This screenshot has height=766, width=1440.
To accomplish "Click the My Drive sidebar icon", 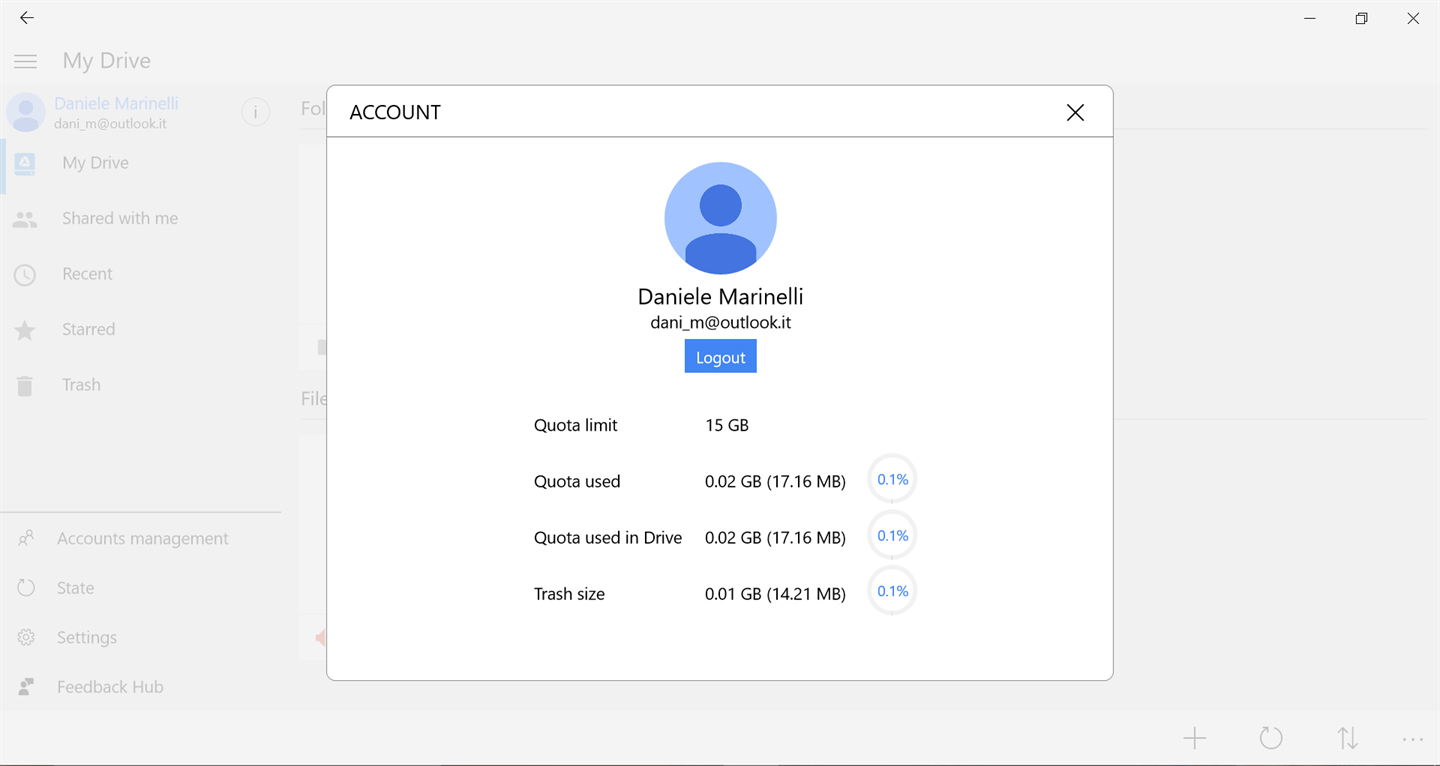I will coord(25,163).
